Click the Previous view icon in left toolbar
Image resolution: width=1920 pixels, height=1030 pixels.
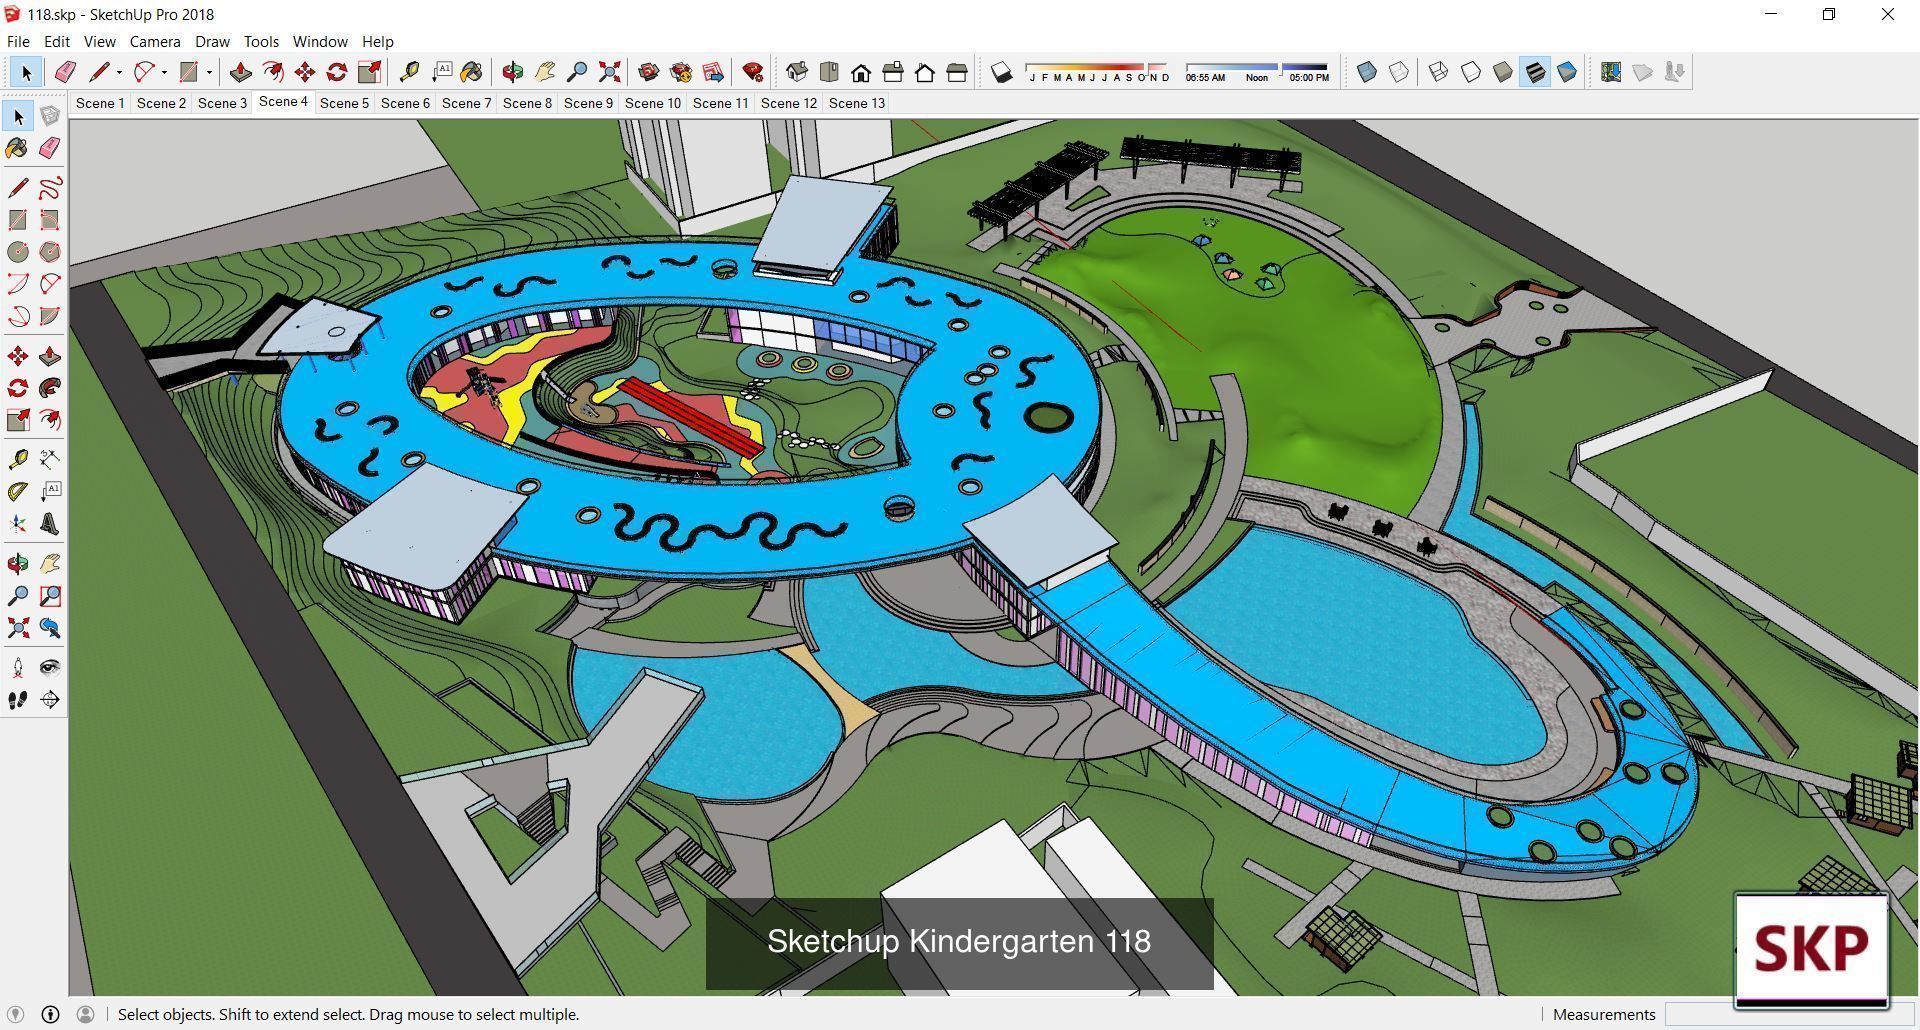50,628
